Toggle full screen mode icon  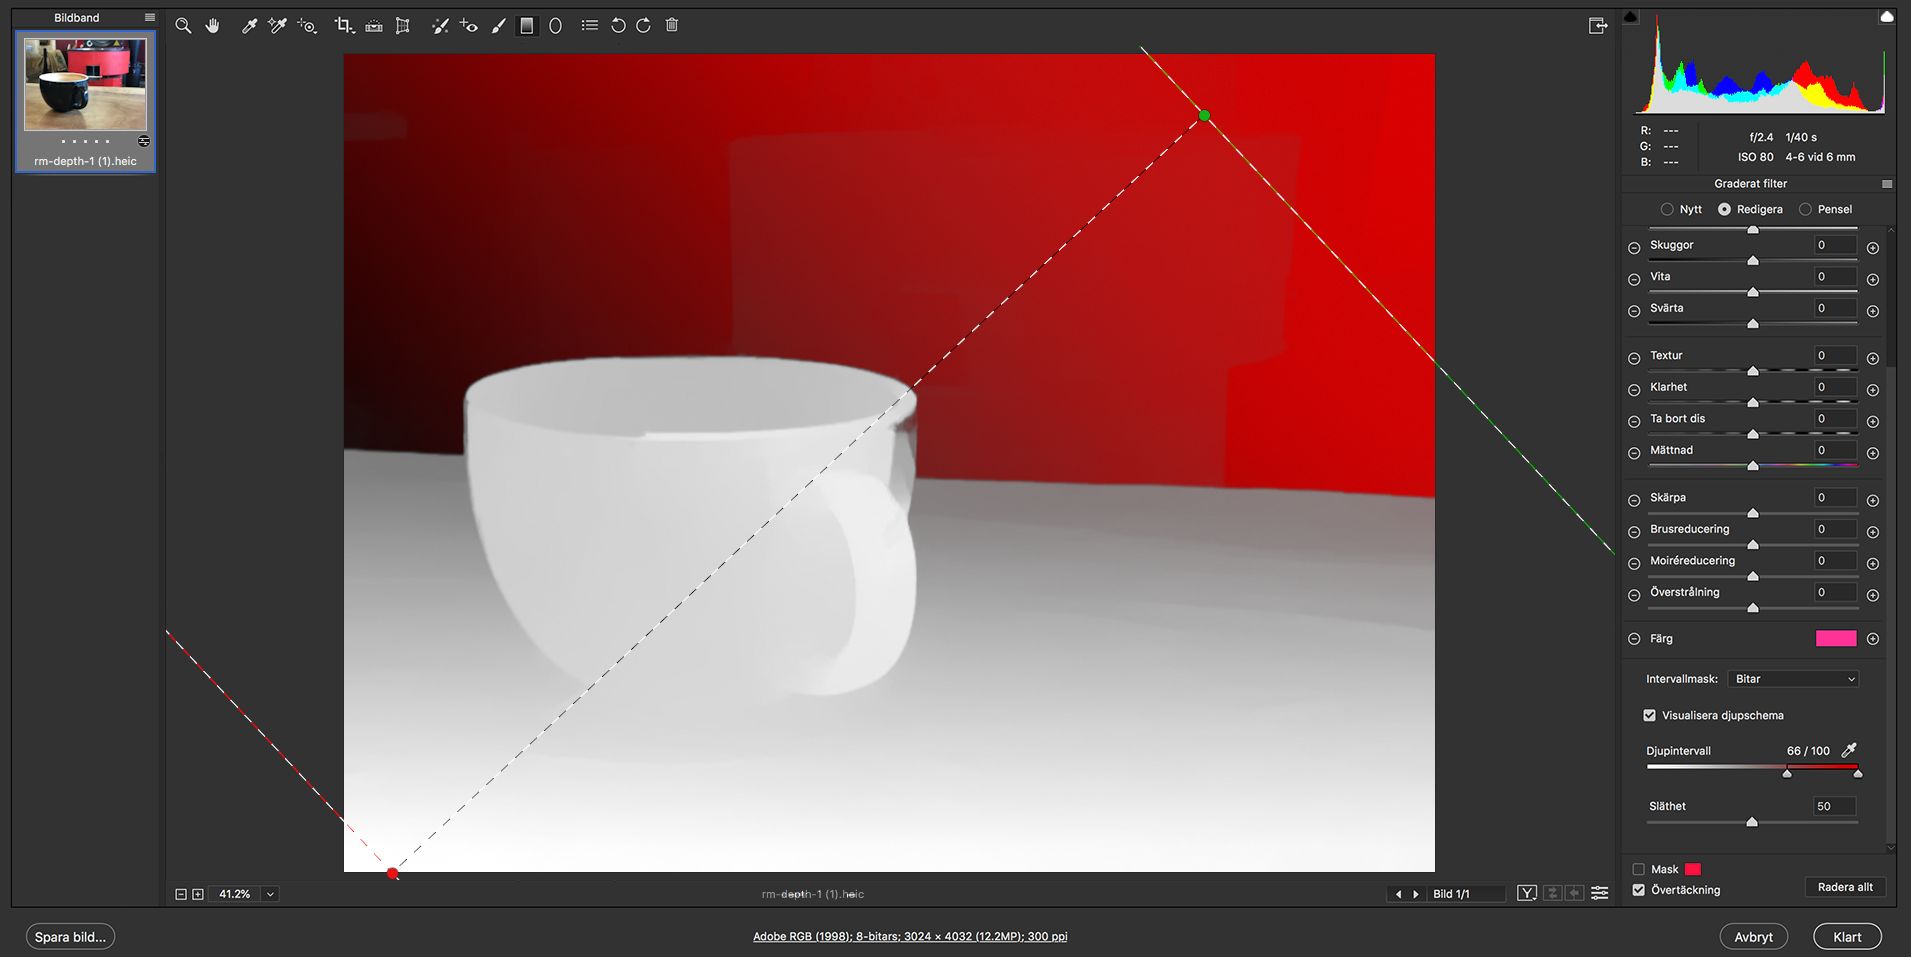point(1598,26)
